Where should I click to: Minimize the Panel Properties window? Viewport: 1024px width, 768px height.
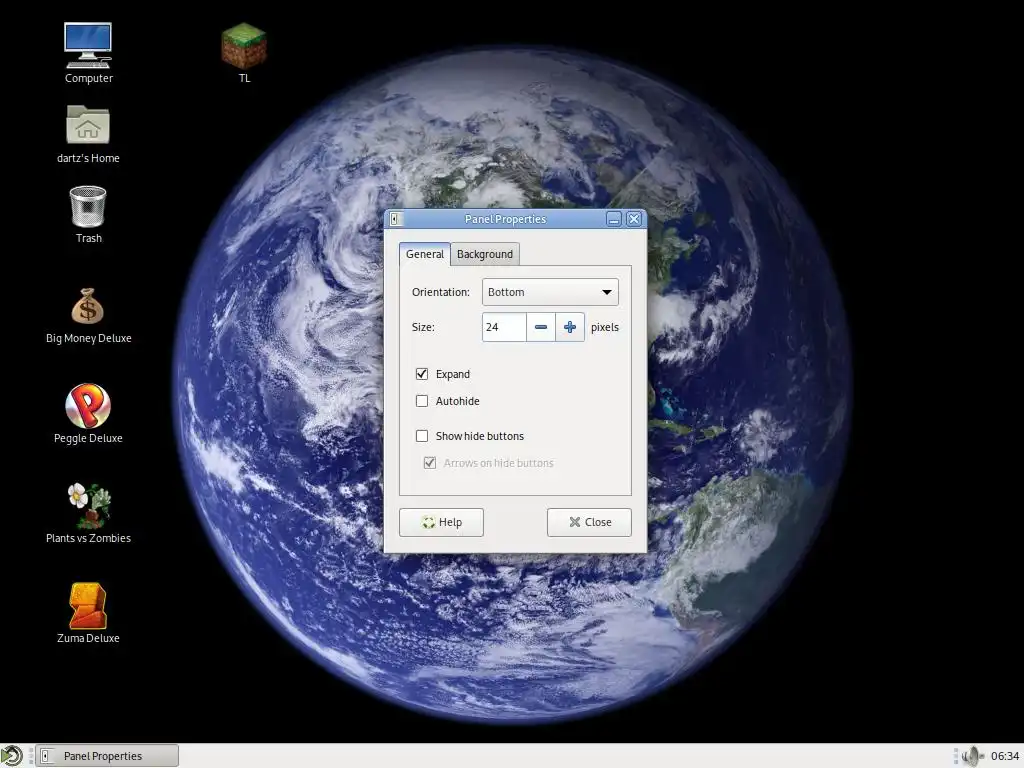tap(613, 219)
